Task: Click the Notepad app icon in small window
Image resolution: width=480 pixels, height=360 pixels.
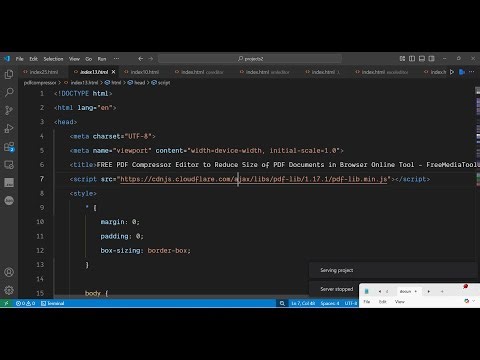Action: click(x=367, y=291)
